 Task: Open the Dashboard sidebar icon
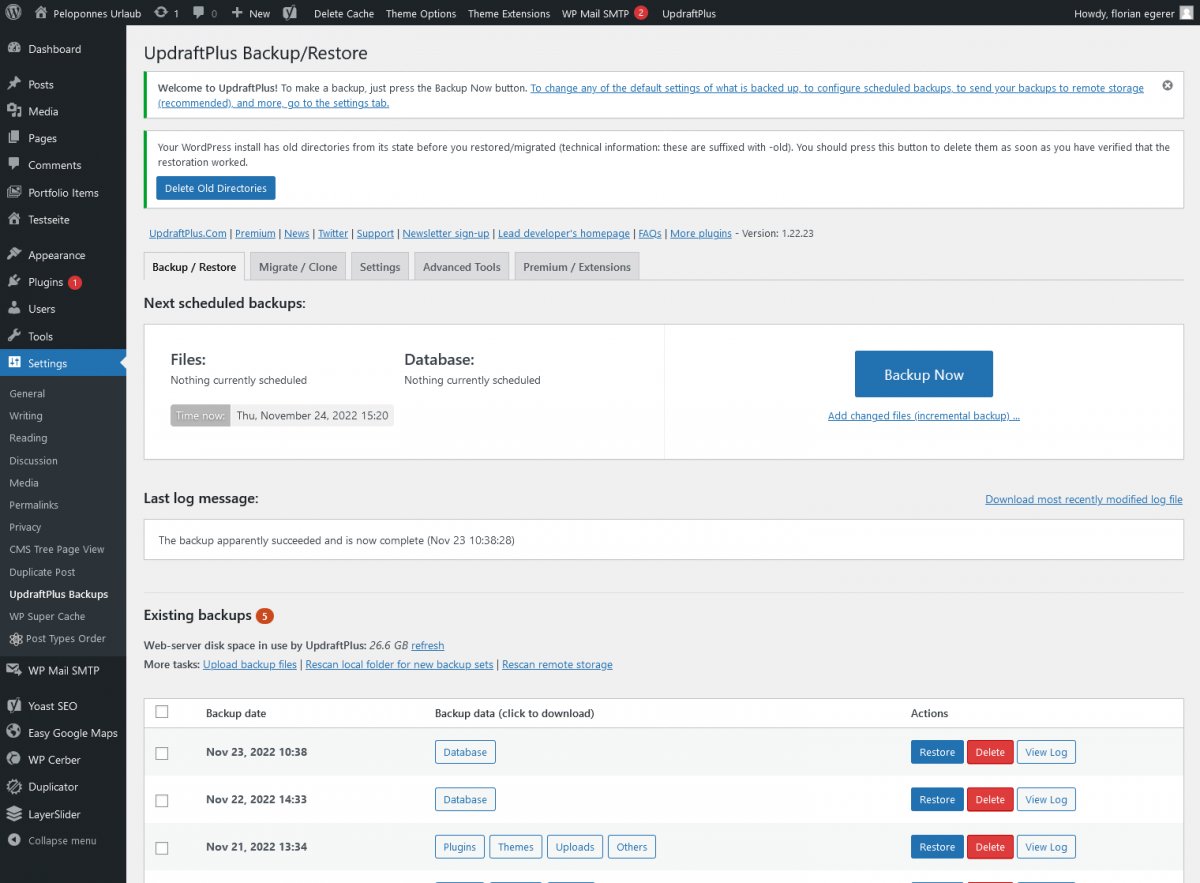[x=14, y=49]
